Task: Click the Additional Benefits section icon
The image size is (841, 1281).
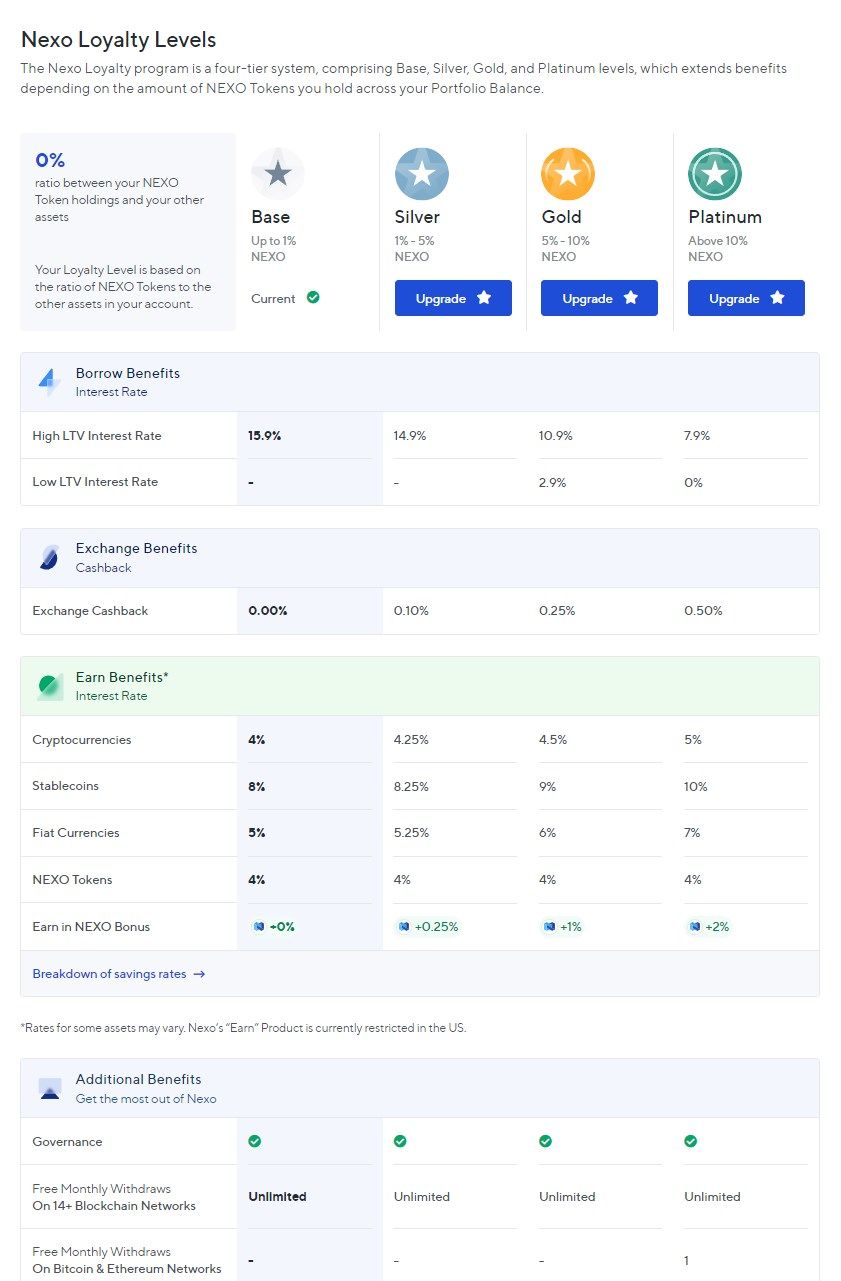Action: (49, 1088)
